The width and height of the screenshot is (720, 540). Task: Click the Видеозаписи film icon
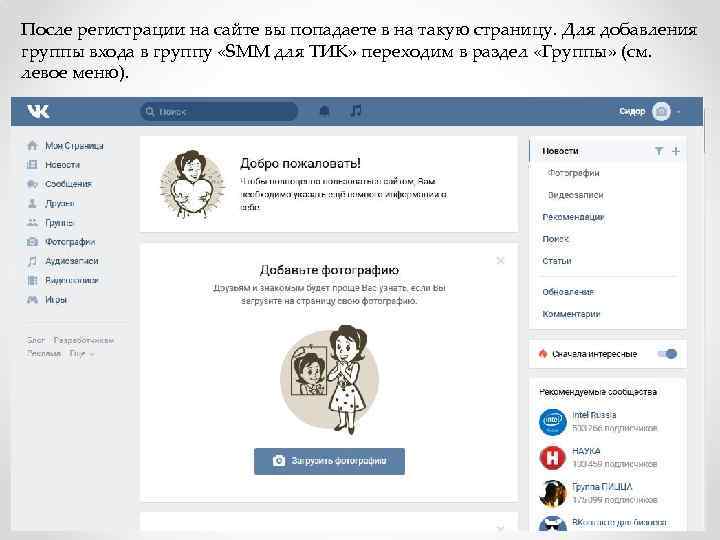click(32, 280)
